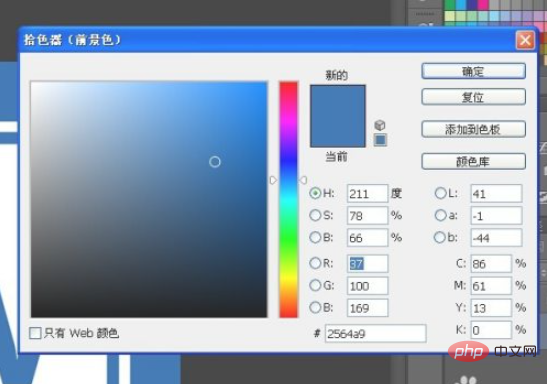Click the large saturation-brightness color field
547x384 pixels.
coord(149,199)
